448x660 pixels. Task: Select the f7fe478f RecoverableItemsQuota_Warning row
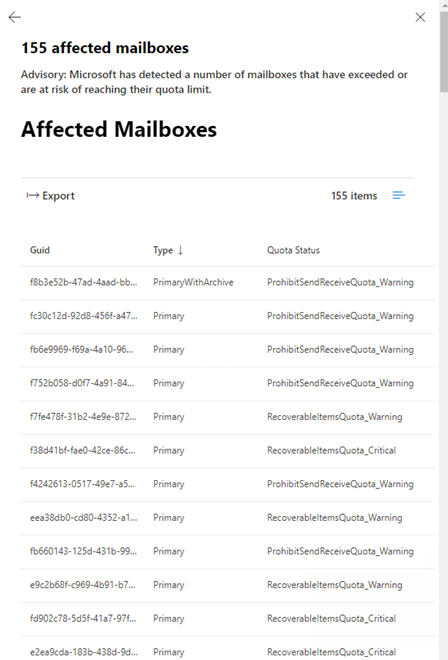coord(227,417)
